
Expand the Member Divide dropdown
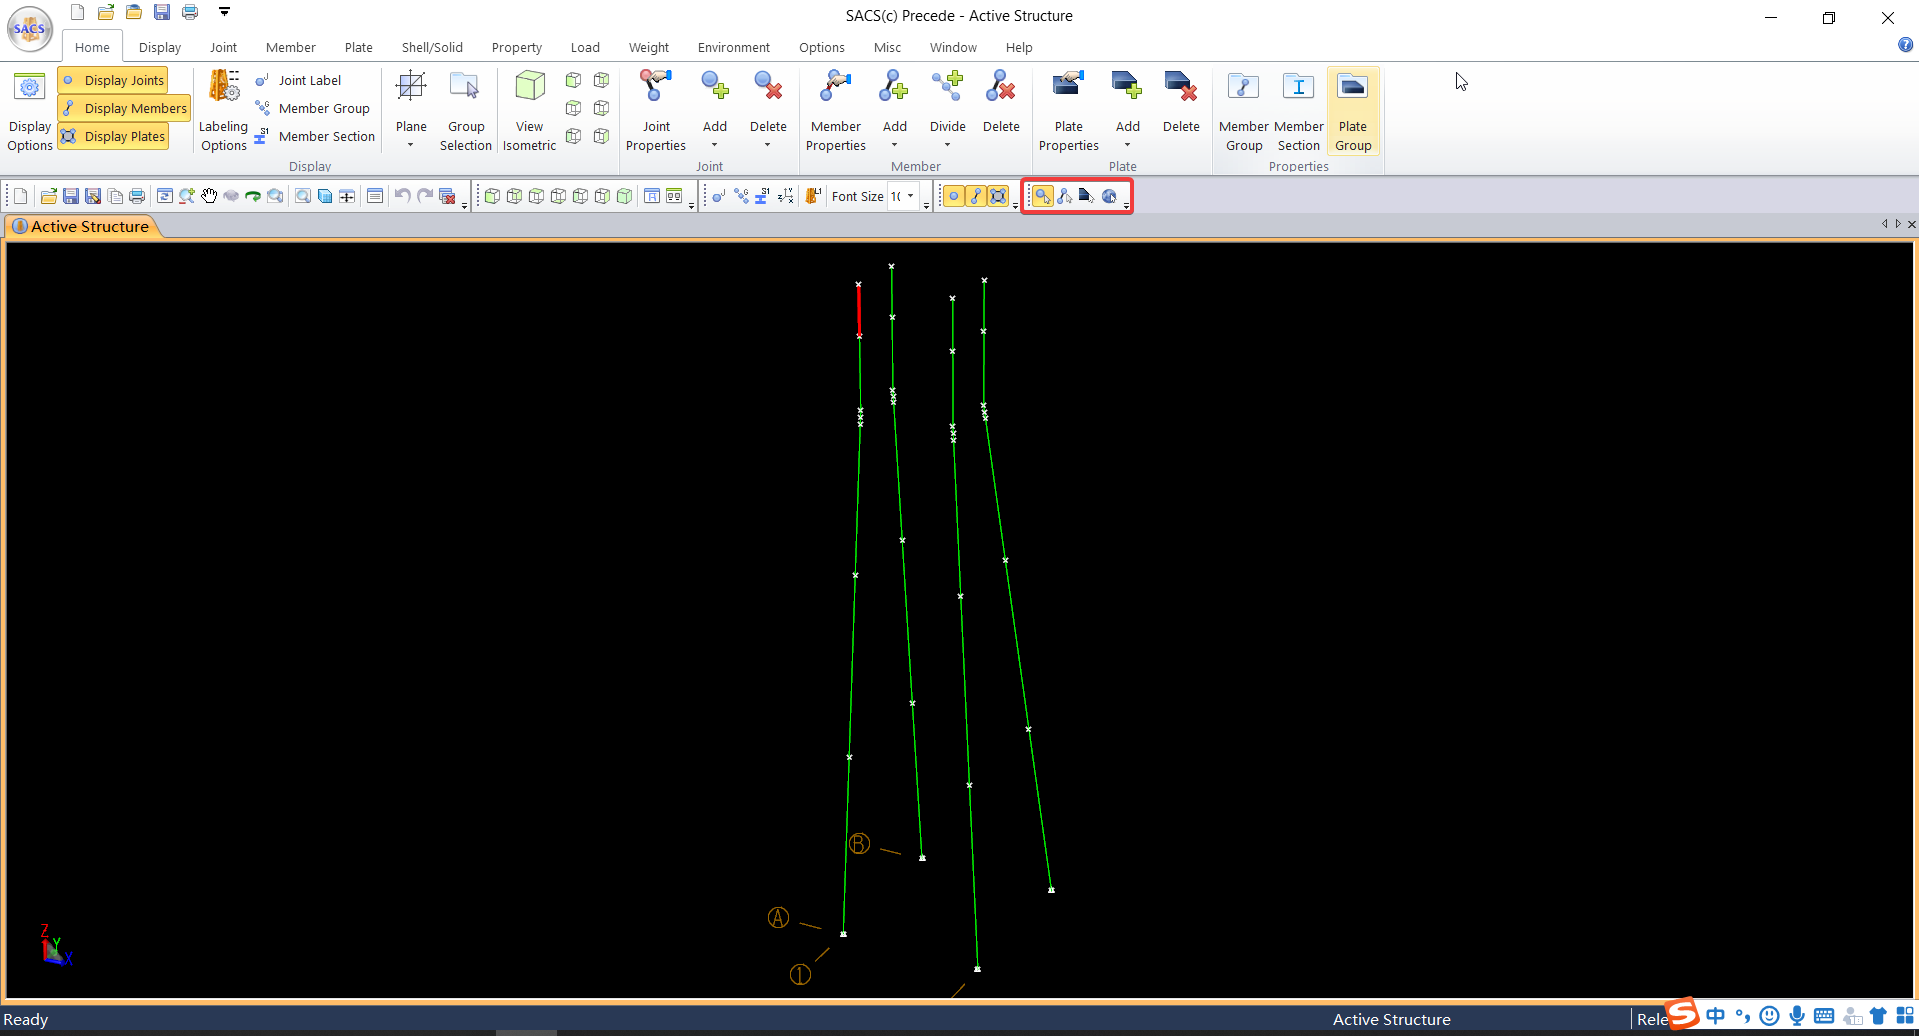pos(947,145)
